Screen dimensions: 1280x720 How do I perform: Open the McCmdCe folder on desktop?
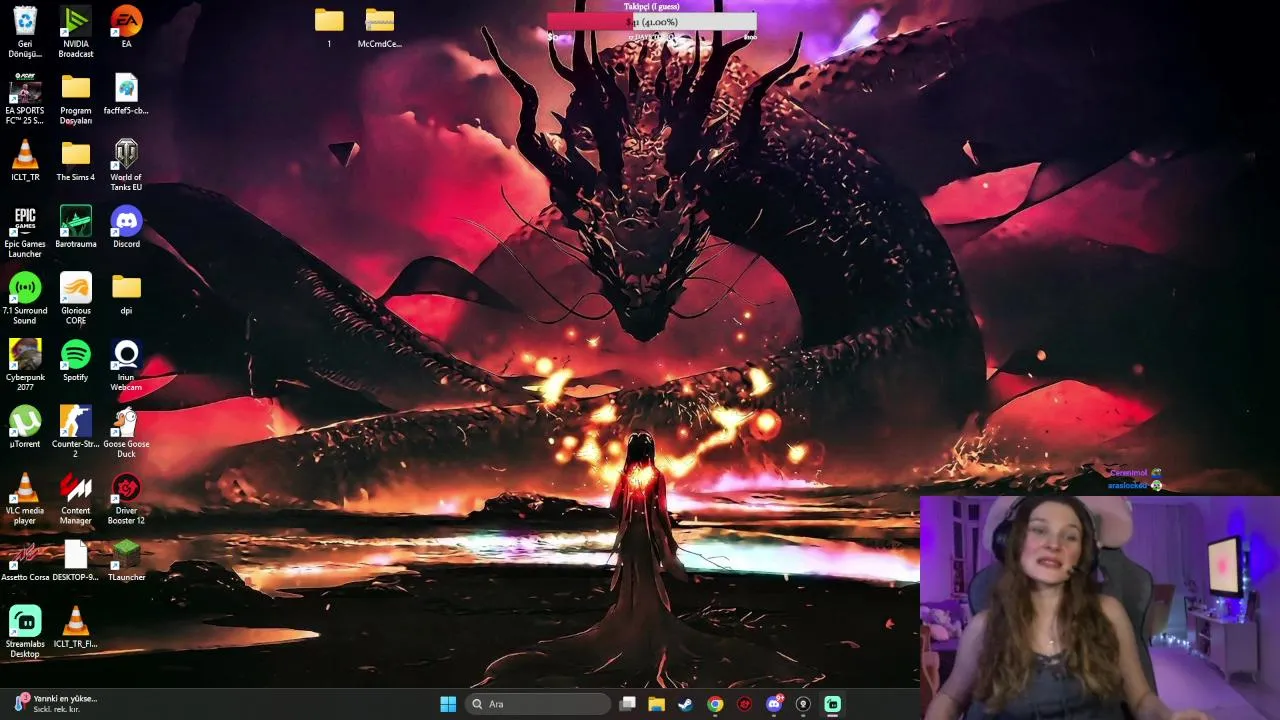[380, 27]
